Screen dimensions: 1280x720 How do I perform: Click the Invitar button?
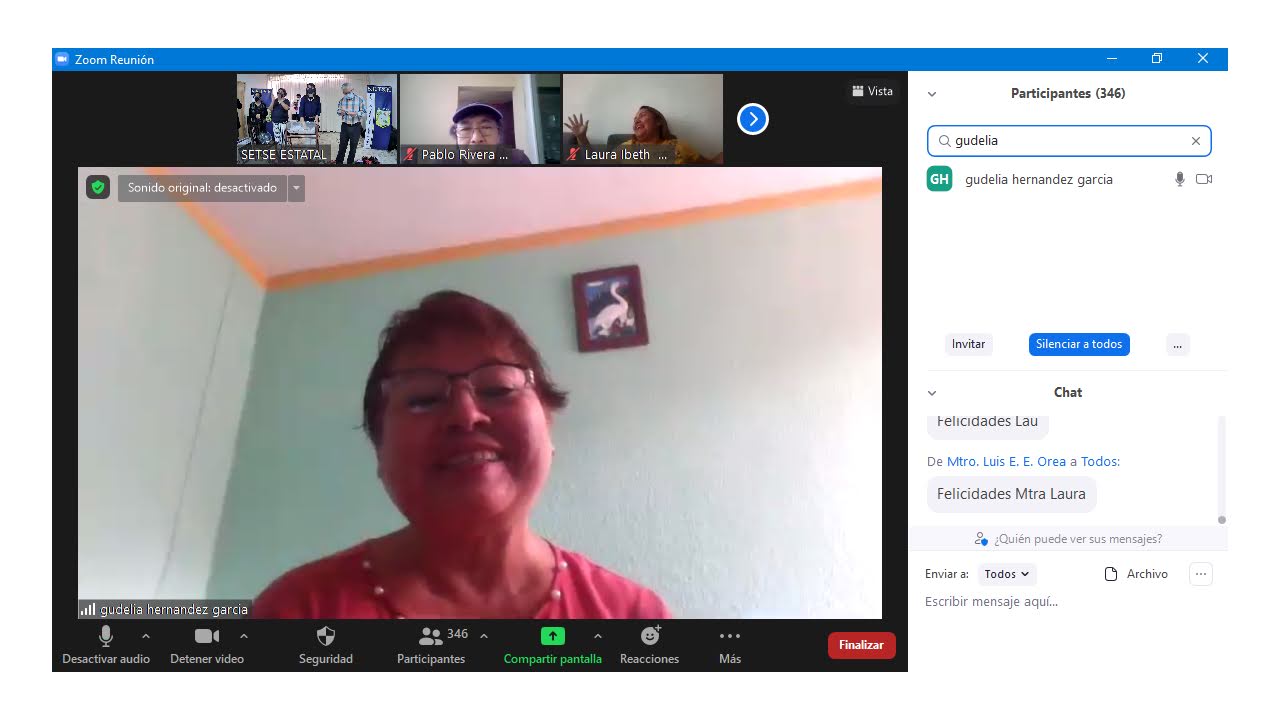pos(968,344)
